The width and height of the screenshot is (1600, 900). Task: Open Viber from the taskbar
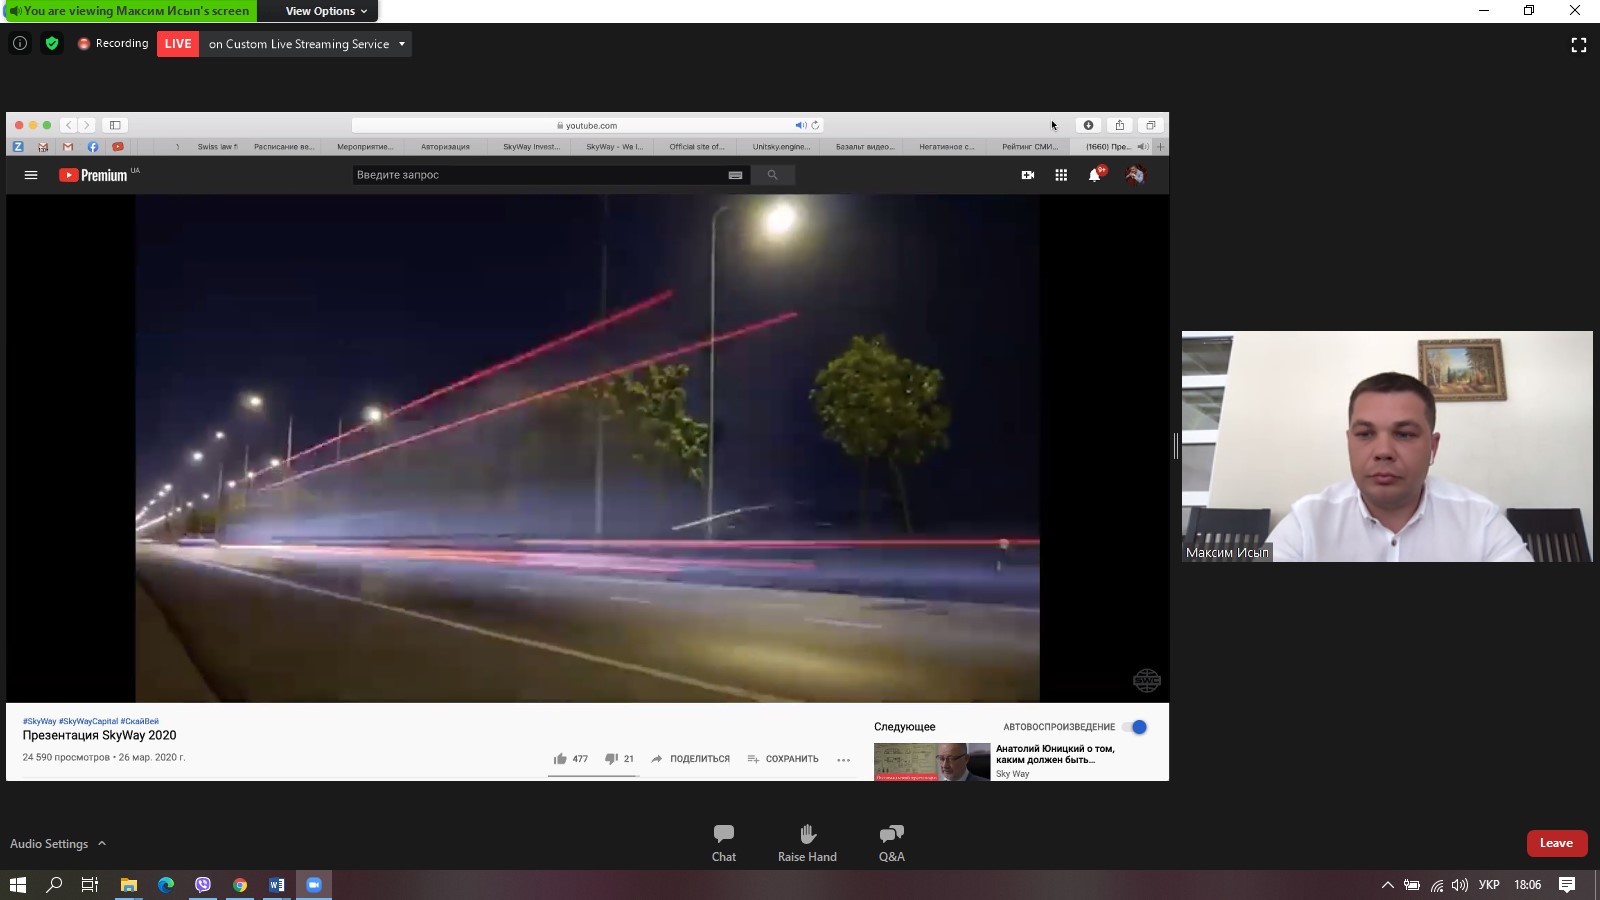[203, 885]
